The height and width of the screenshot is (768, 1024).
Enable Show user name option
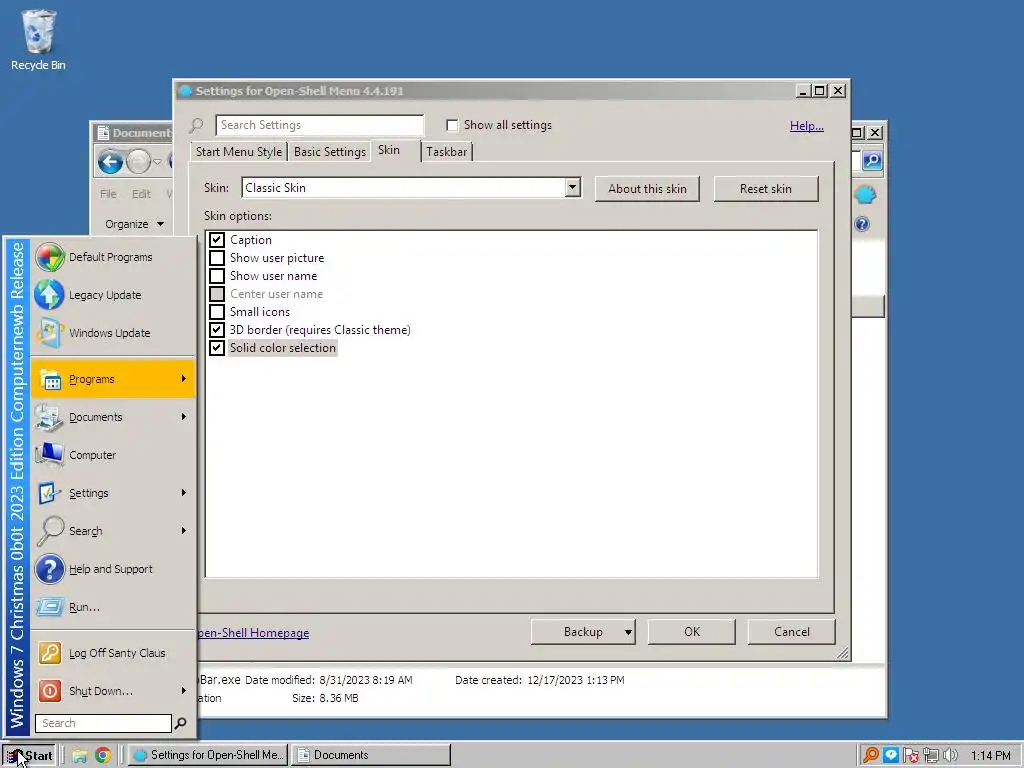(217, 276)
